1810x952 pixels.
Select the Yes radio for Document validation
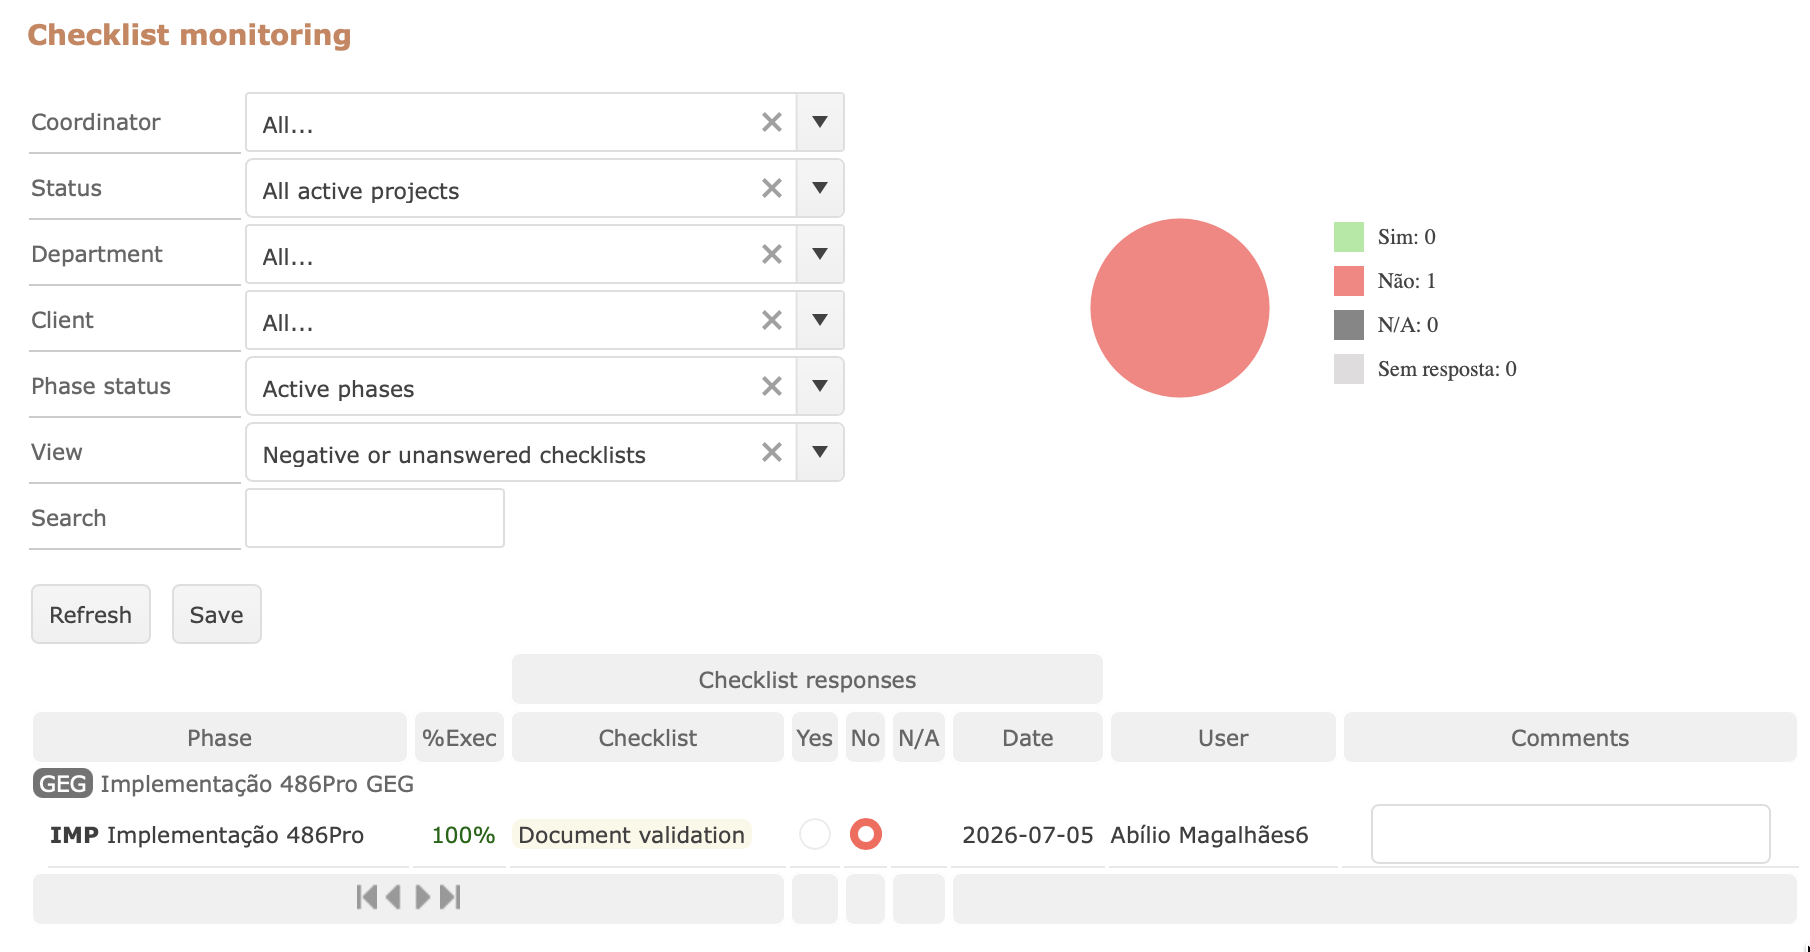click(815, 834)
